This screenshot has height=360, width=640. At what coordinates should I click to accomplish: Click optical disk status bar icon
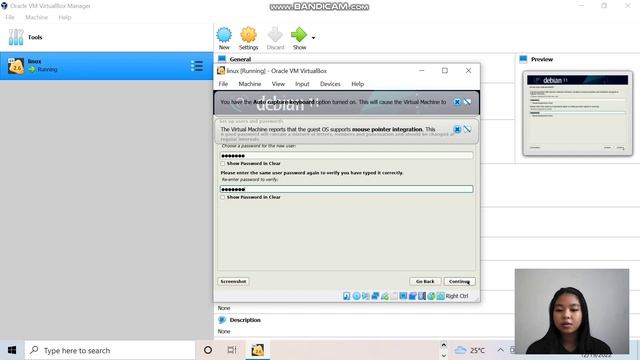tap(356, 296)
